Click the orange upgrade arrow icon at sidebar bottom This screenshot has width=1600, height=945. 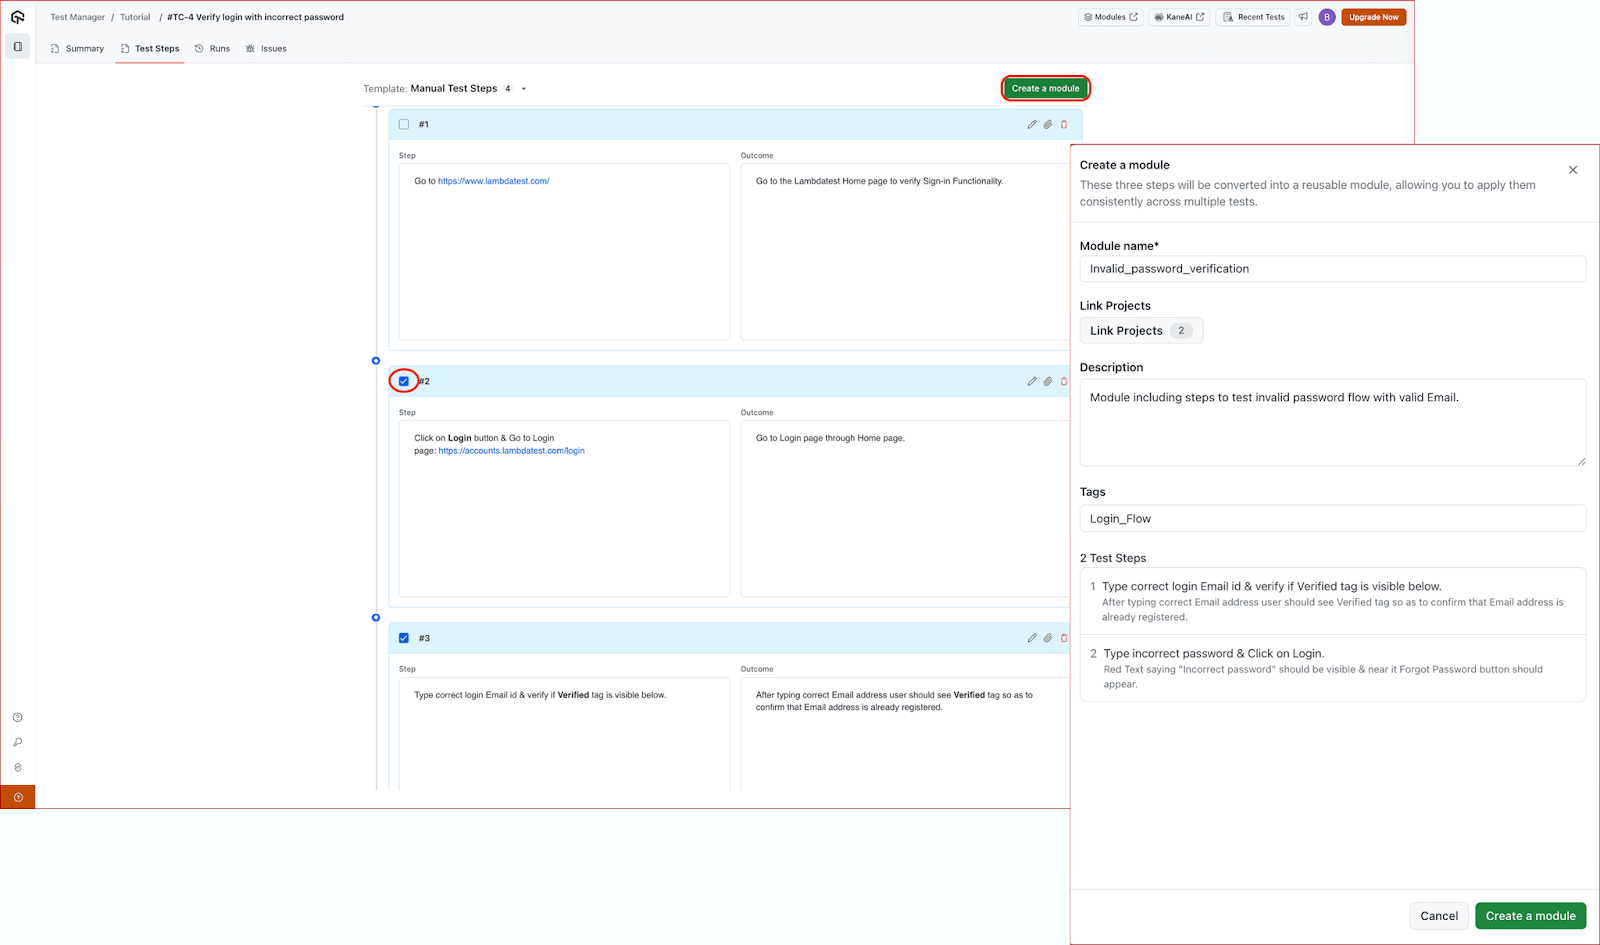click(17, 797)
